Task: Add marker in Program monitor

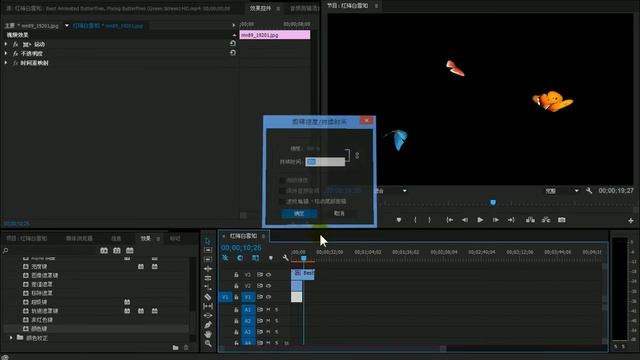Action: click(399, 220)
